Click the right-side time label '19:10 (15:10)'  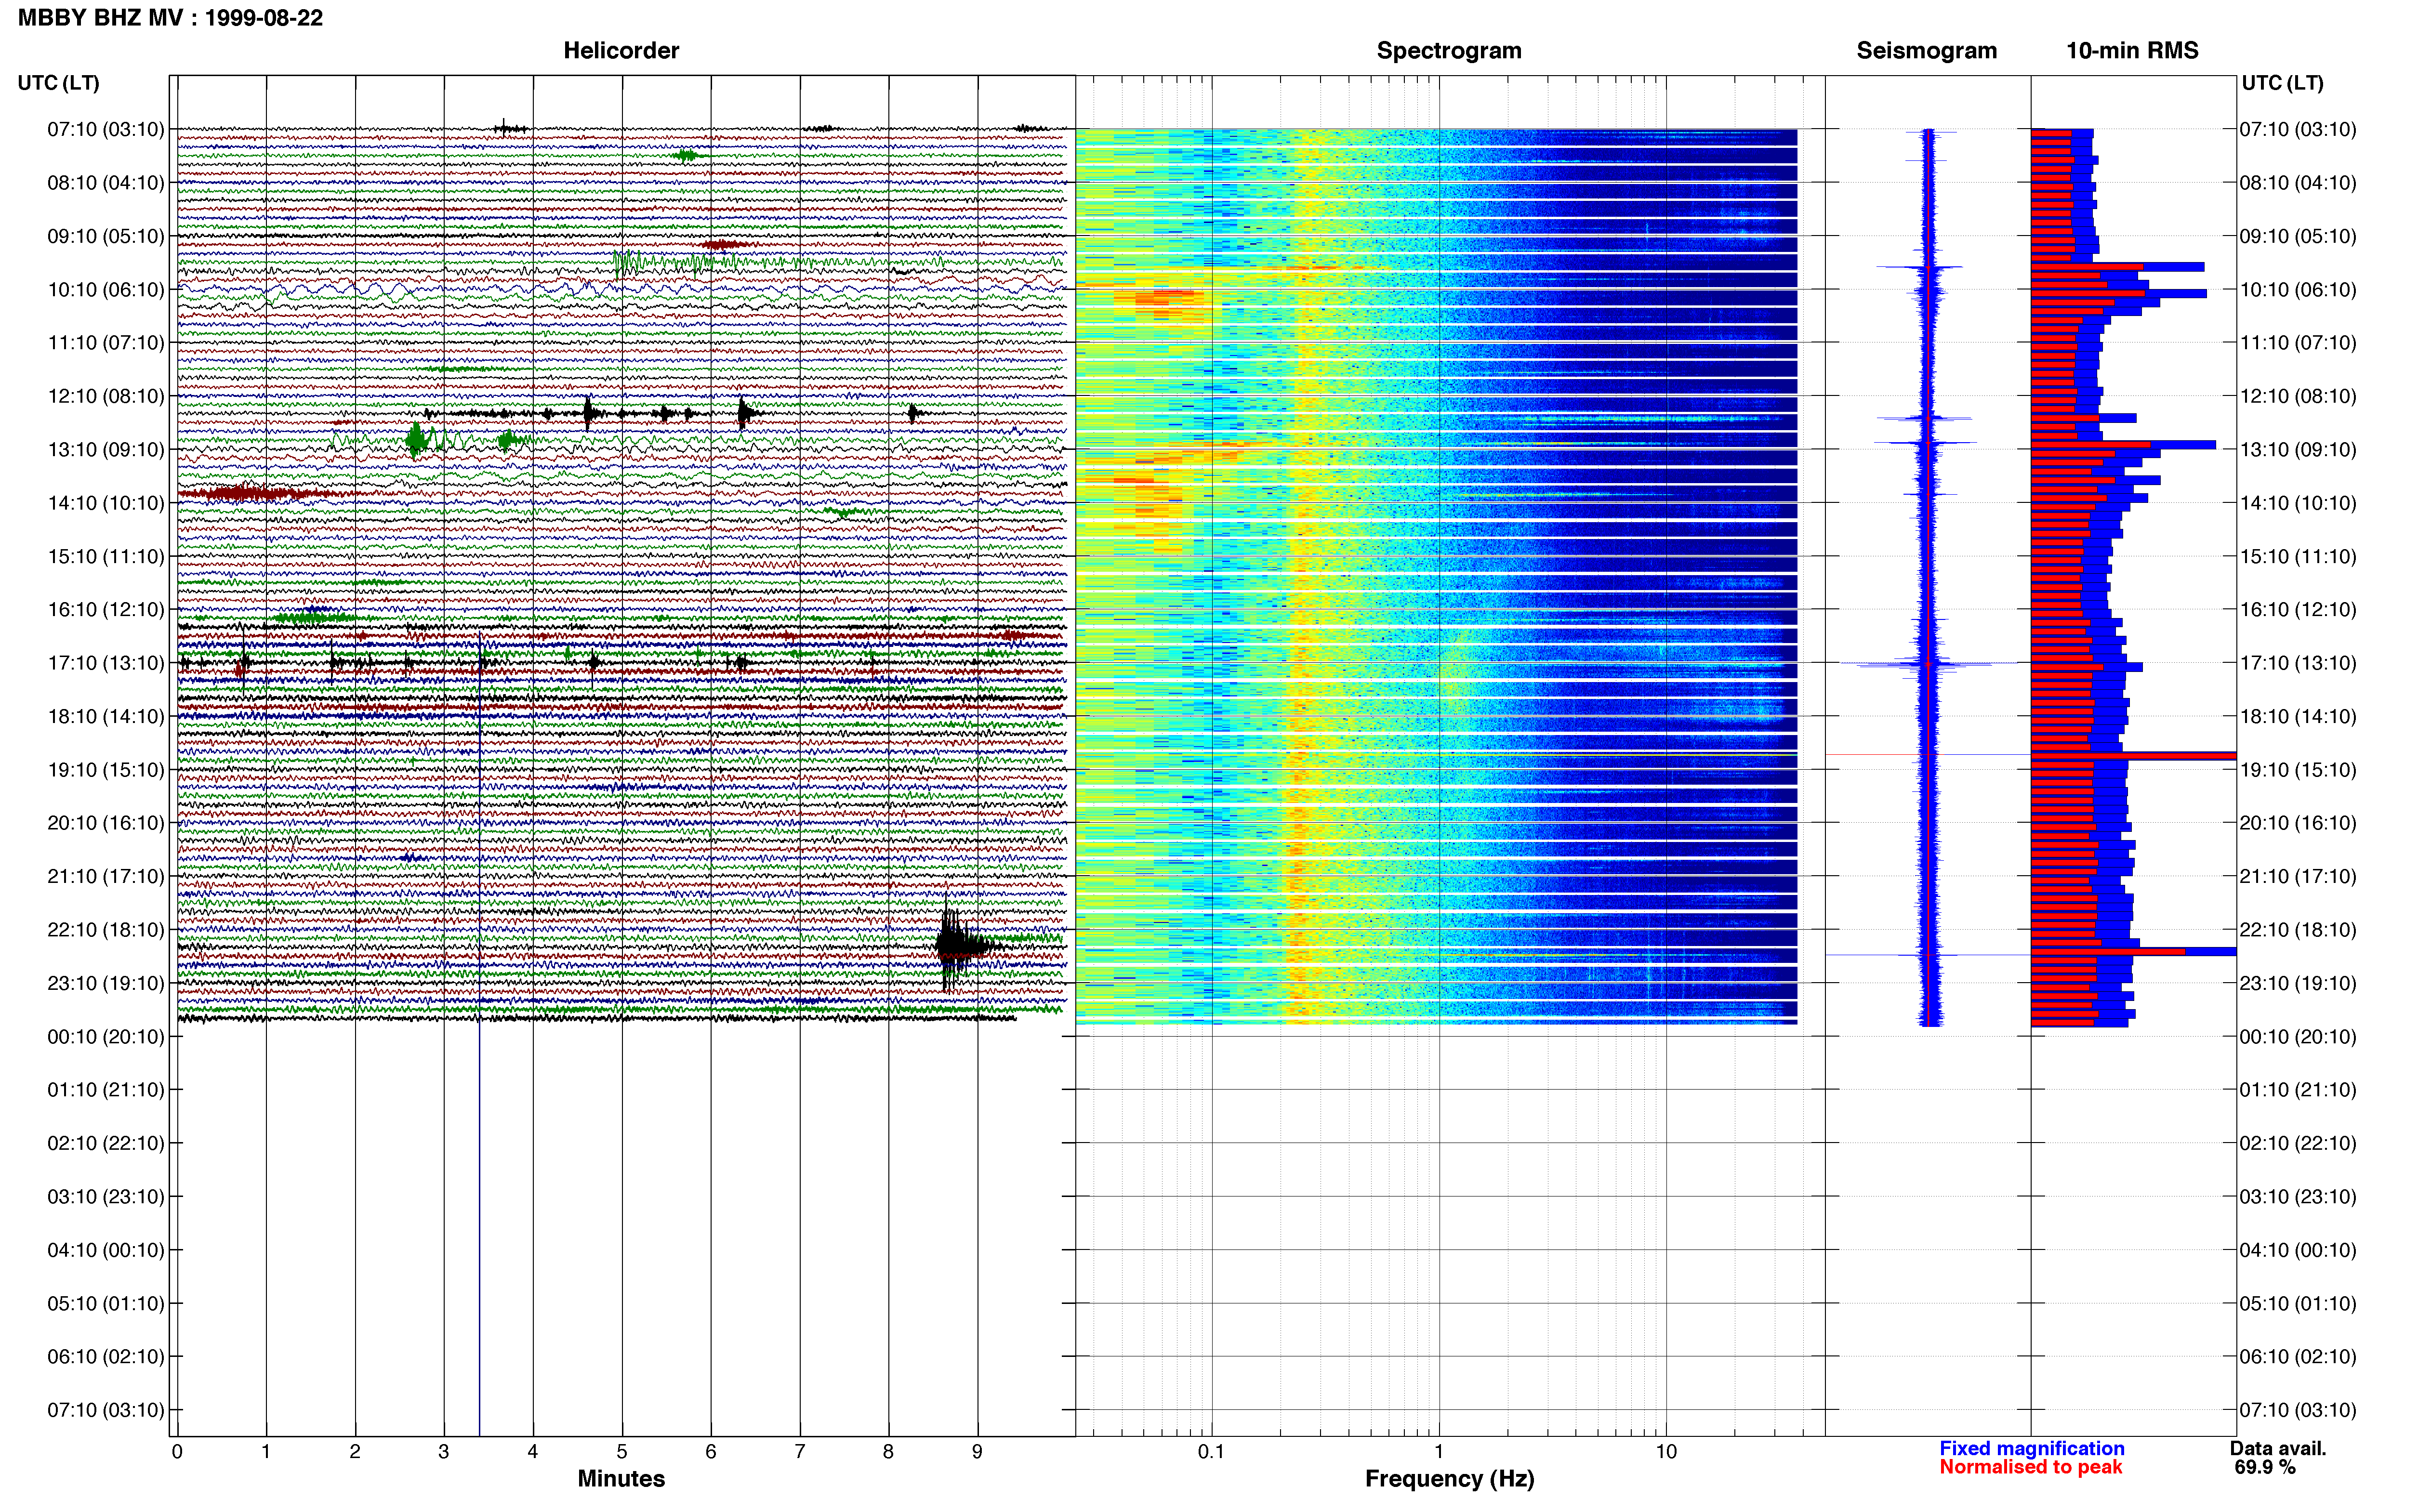click(2298, 770)
